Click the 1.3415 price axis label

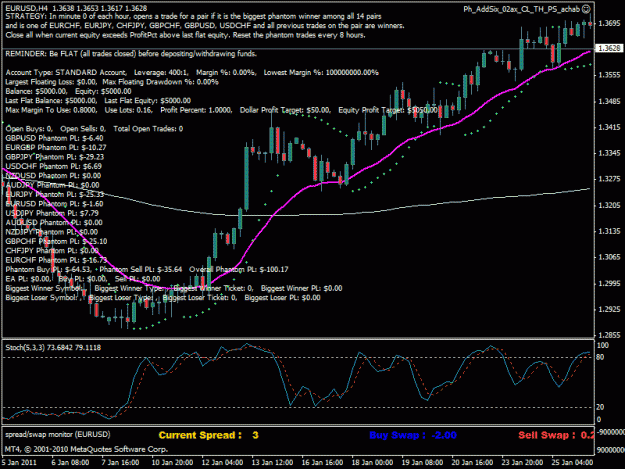[x=609, y=127]
